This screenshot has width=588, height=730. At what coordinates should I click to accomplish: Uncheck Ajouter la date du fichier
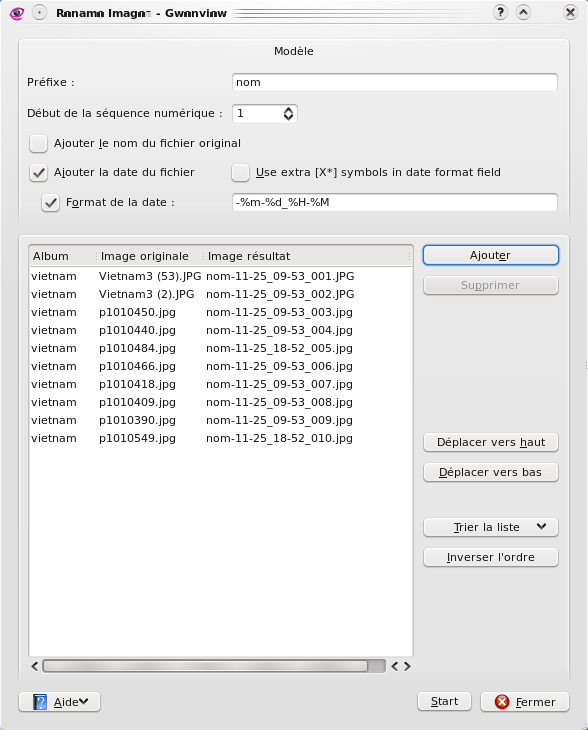39,173
